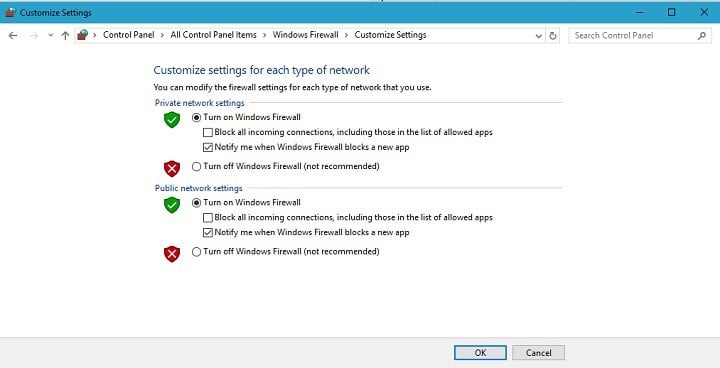Click the Search Control Panel field
720x368 pixels.
tap(634, 35)
